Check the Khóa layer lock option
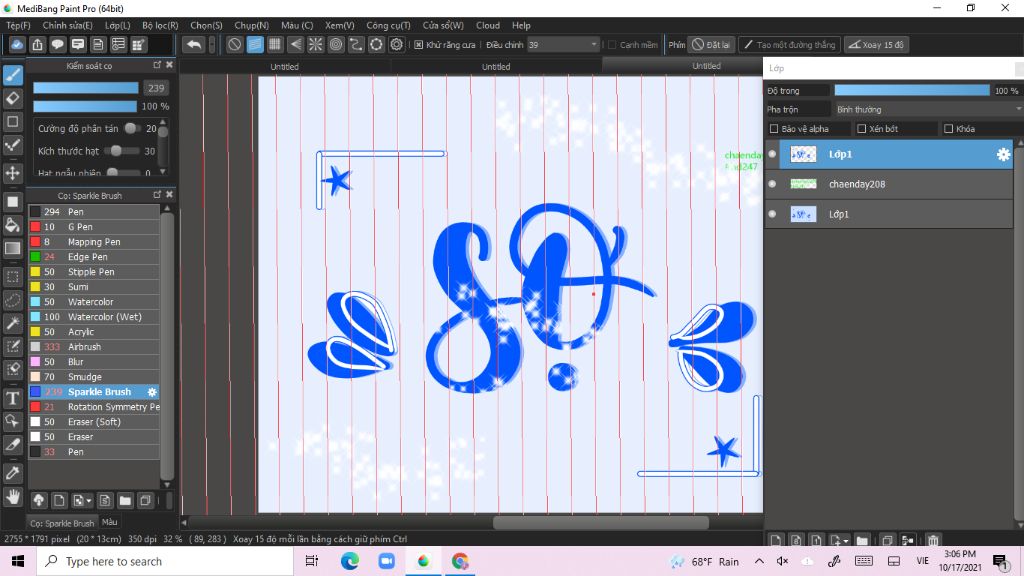This screenshot has width=1024, height=576. pyautogui.click(x=948, y=129)
